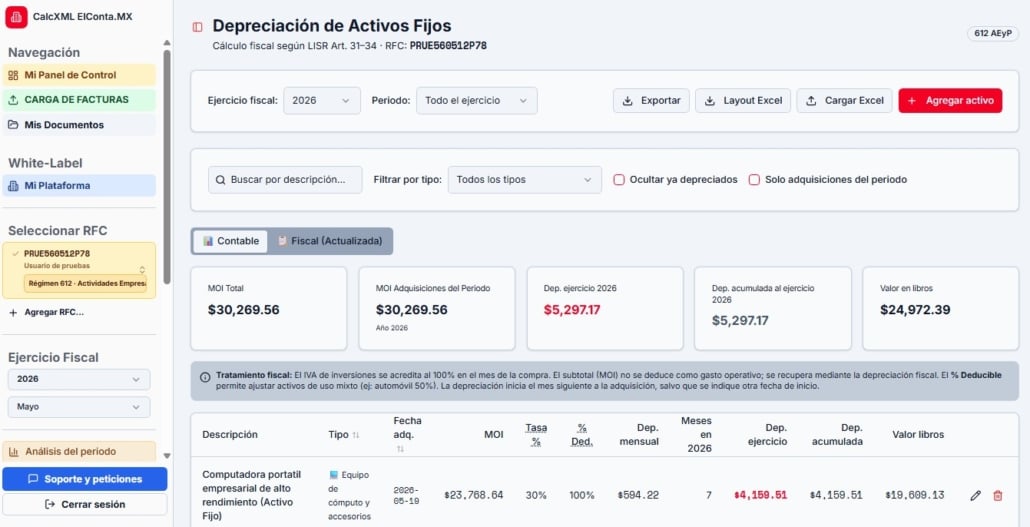Screen dimensions: 1030x527
Task: Click MOI cell $23,768.64
Action: [474, 495]
